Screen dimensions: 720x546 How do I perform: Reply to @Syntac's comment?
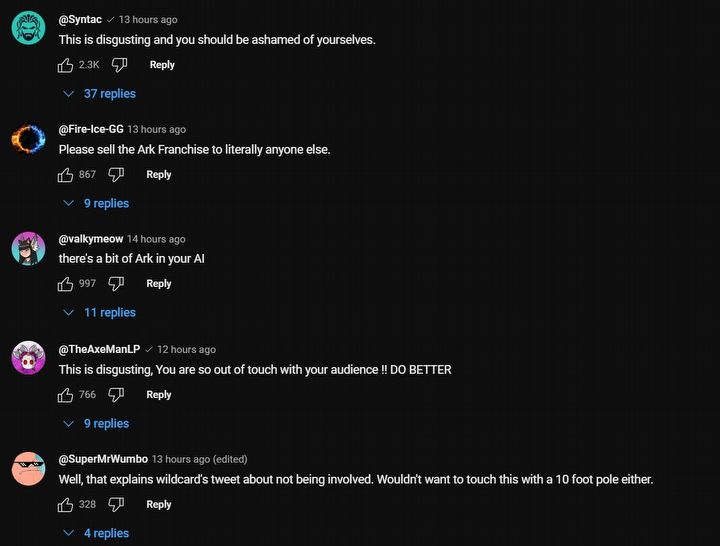(162, 65)
